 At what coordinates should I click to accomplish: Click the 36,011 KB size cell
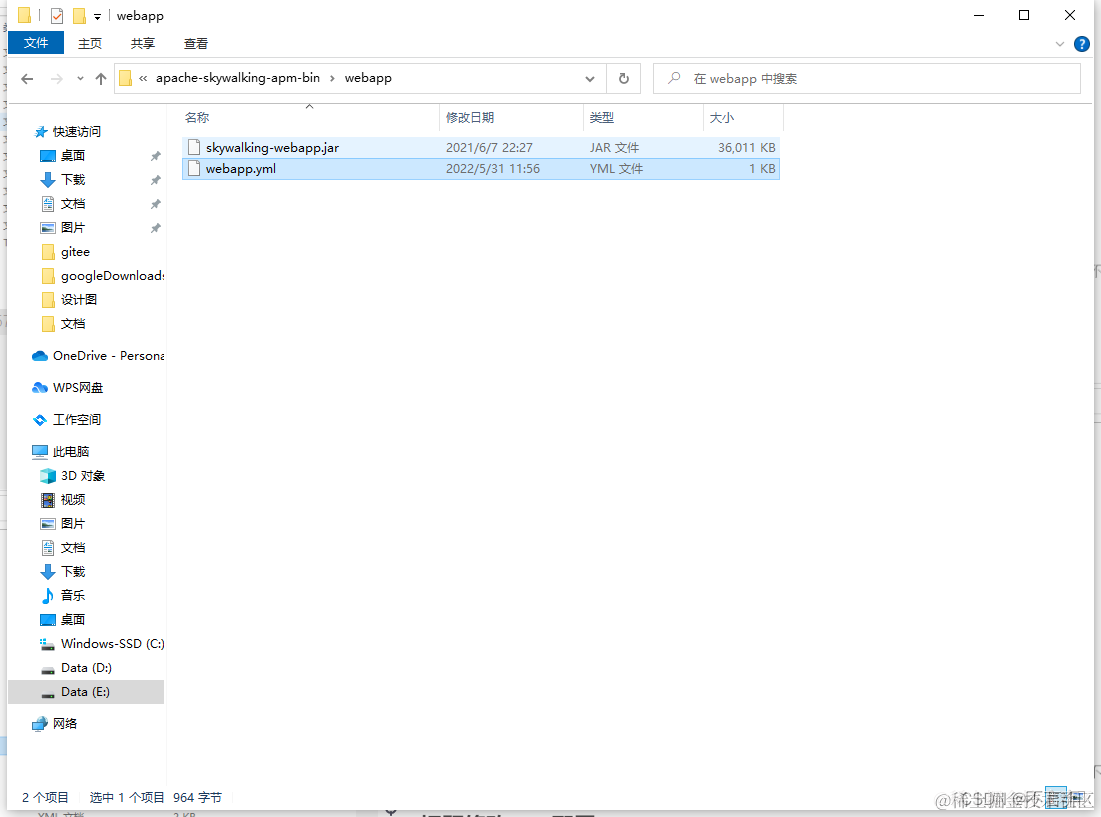(x=746, y=147)
